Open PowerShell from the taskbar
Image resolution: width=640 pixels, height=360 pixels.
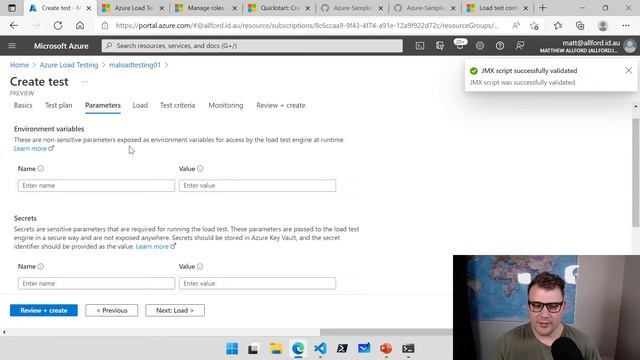342,349
